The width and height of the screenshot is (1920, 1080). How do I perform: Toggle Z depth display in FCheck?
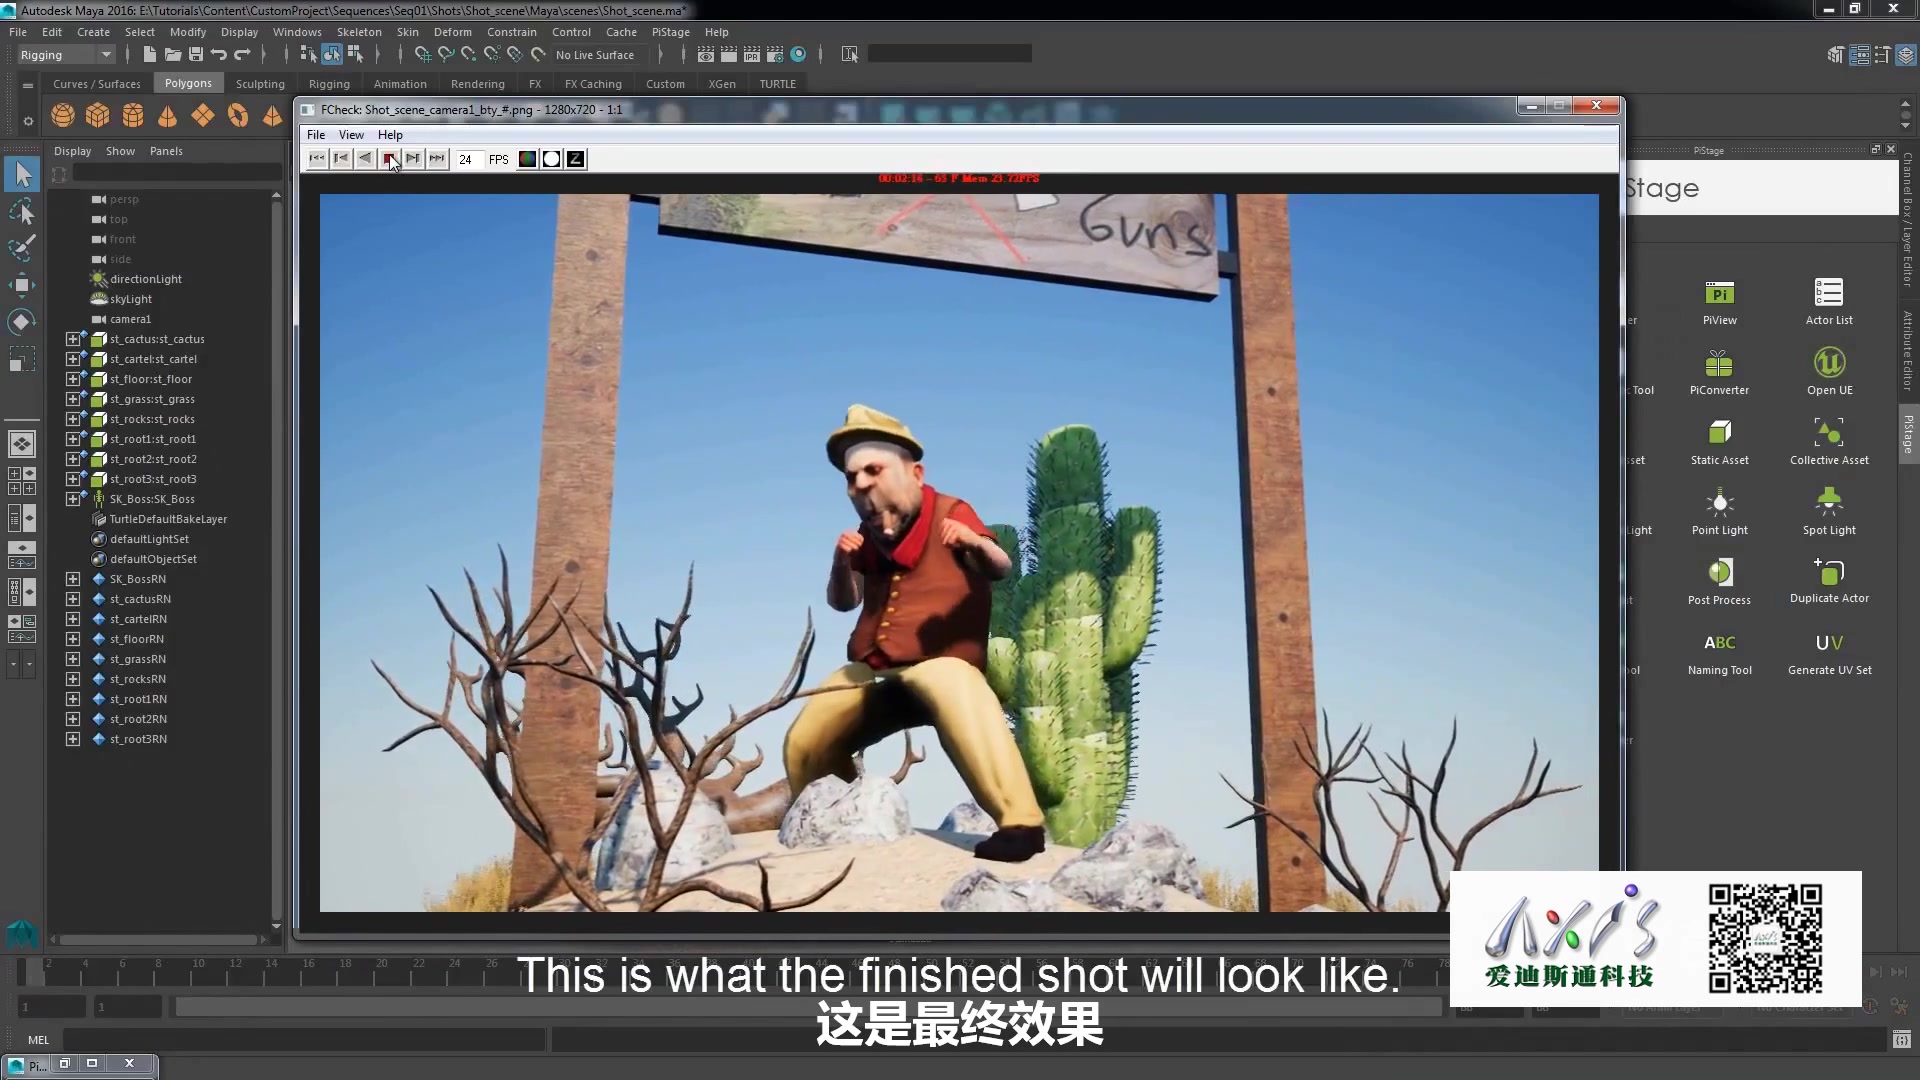tap(576, 159)
